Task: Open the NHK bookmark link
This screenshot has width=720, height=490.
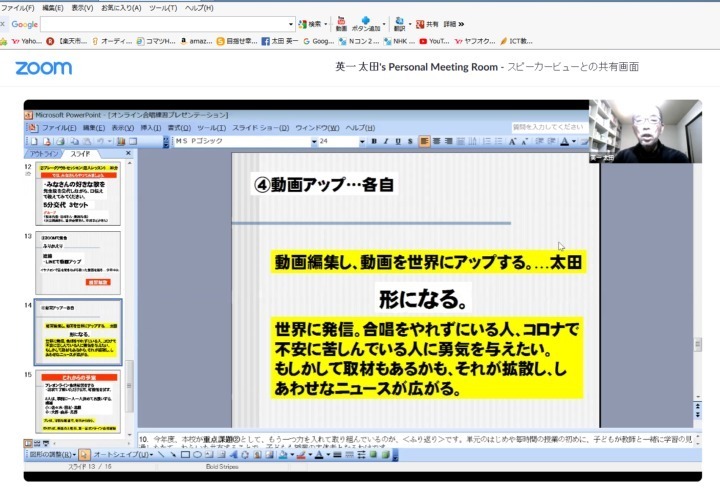Action: (x=399, y=41)
